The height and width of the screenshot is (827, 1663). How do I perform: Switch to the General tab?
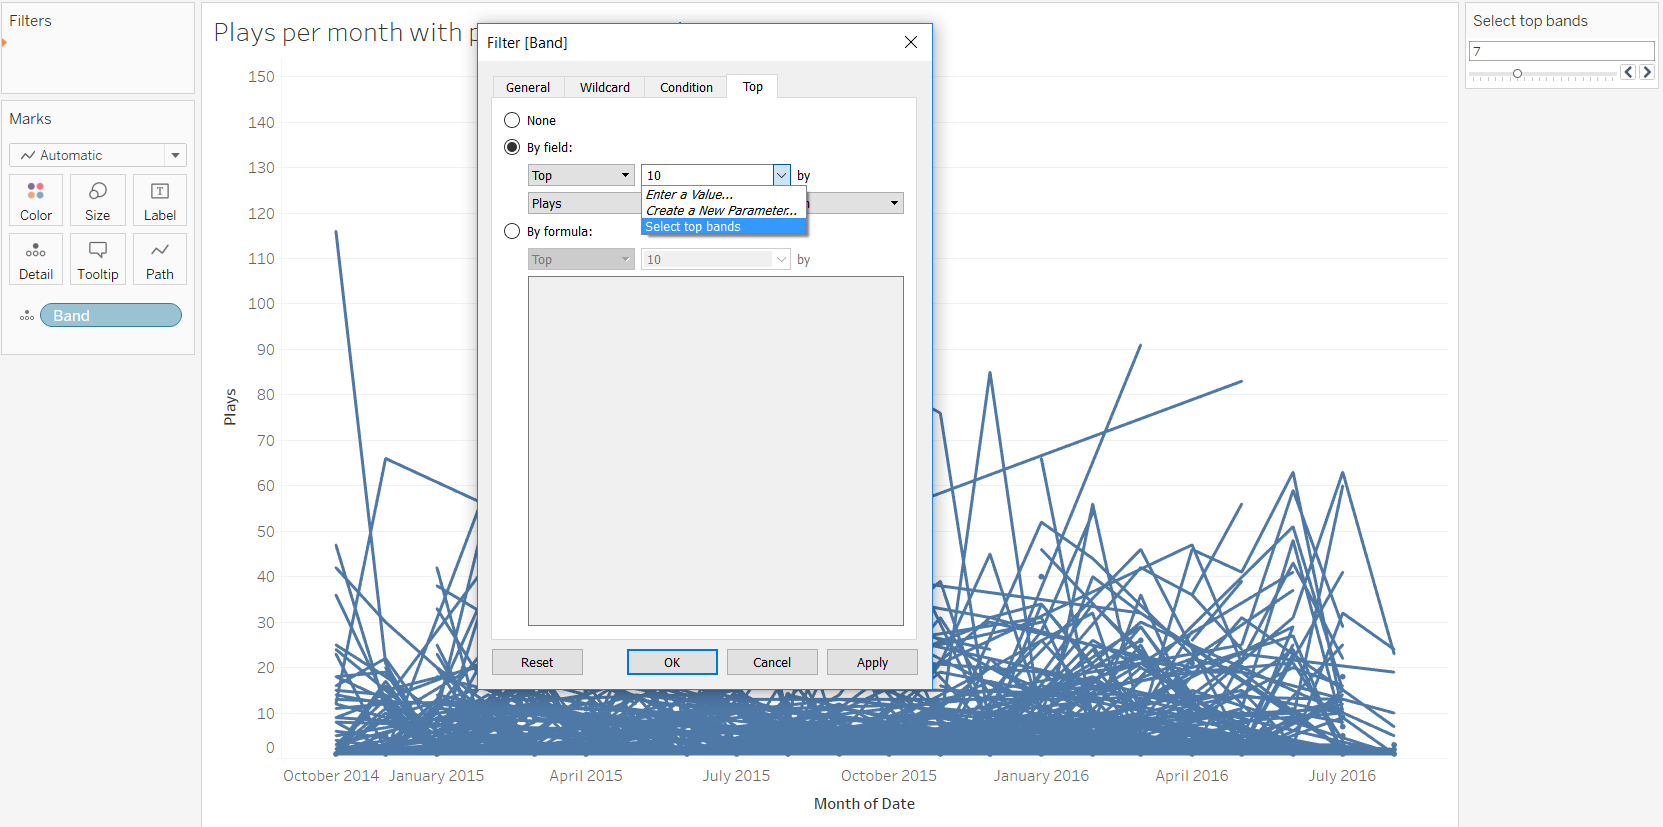click(x=528, y=87)
